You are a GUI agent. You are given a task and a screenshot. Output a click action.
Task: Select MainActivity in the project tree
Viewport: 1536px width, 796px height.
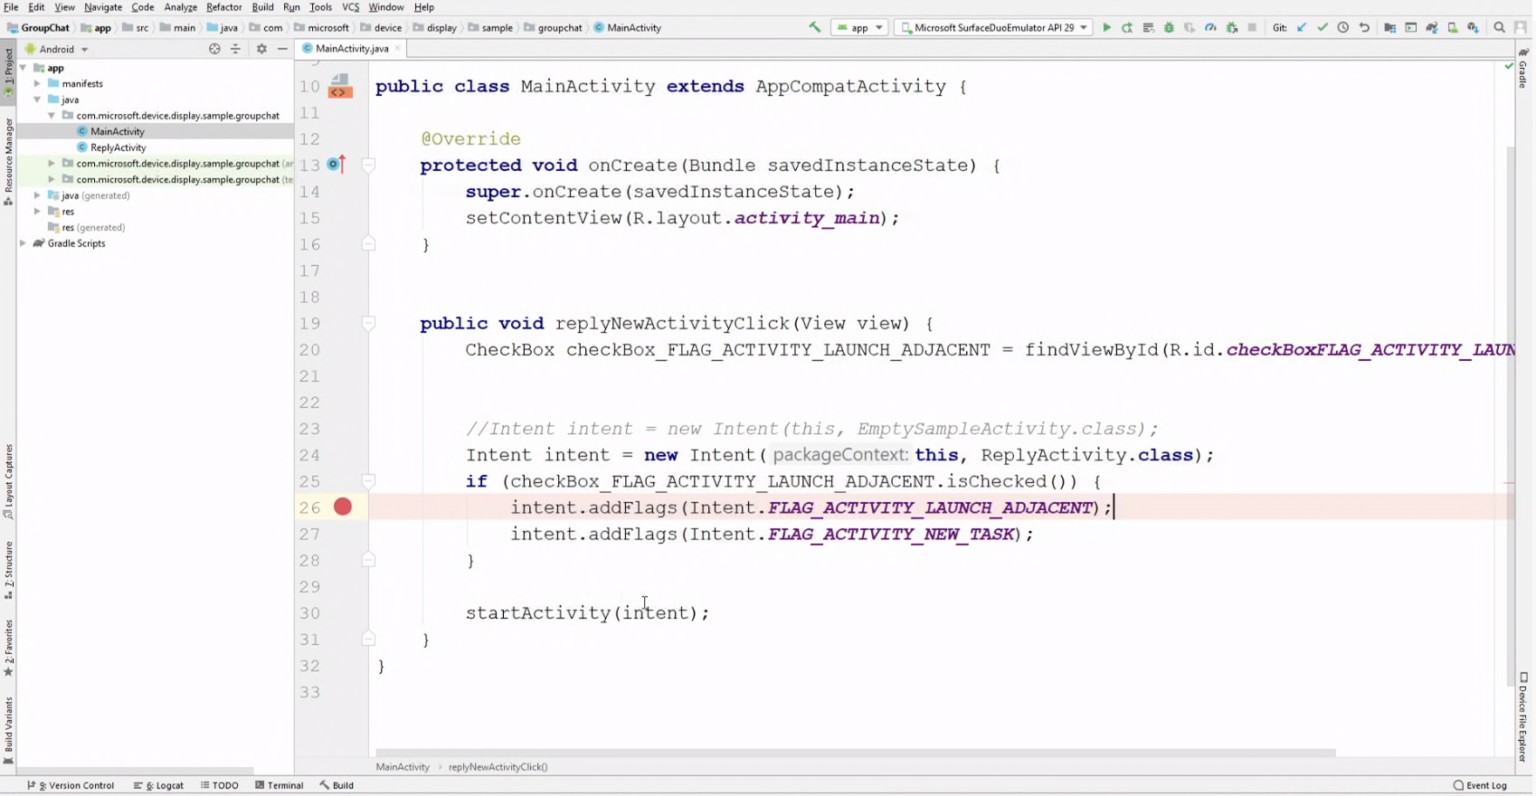pyautogui.click(x=117, y=131)
